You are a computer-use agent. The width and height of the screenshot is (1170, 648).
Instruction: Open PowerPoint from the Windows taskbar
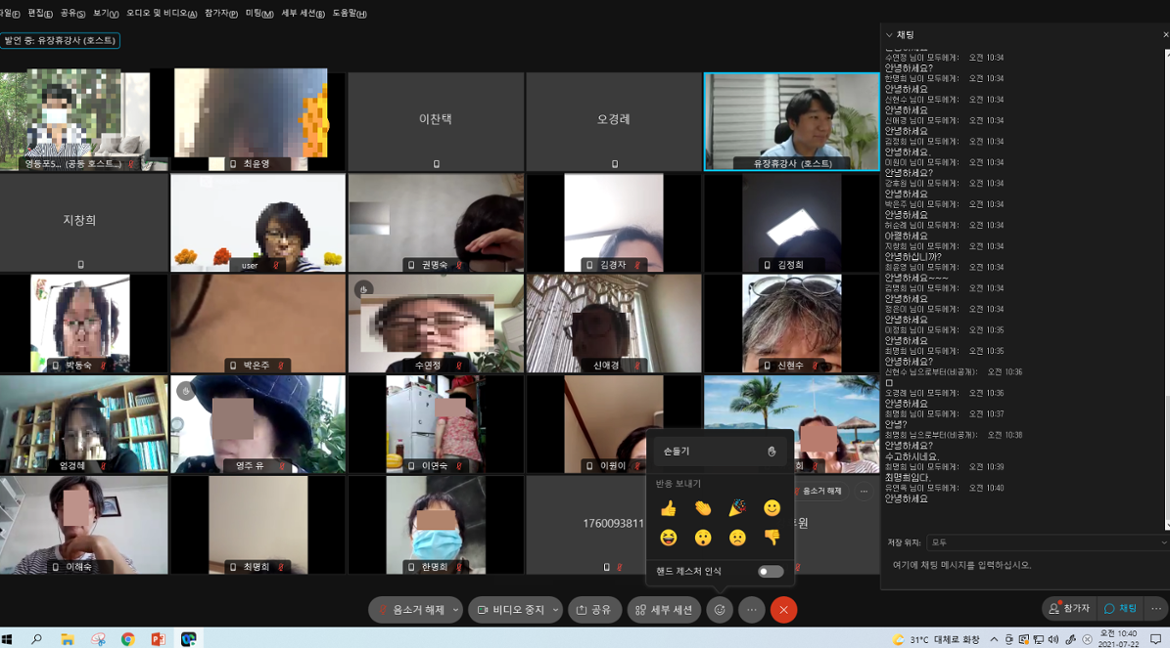(158, 639)
